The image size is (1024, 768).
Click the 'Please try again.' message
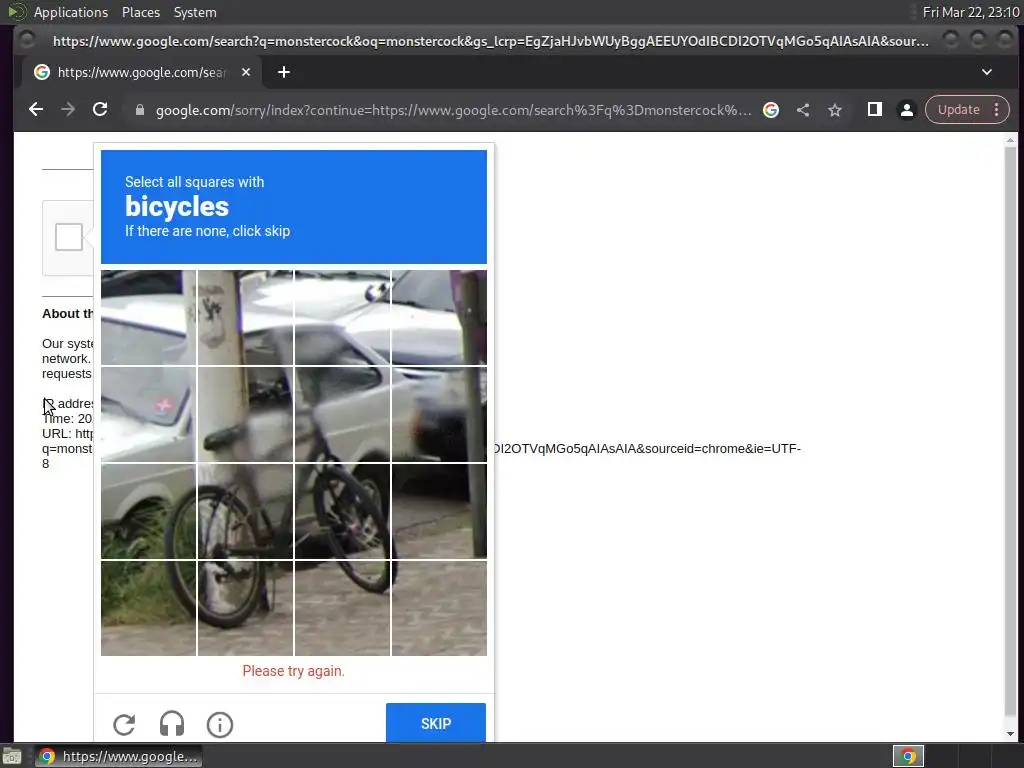pyautogui.click(x=293, y=671)
